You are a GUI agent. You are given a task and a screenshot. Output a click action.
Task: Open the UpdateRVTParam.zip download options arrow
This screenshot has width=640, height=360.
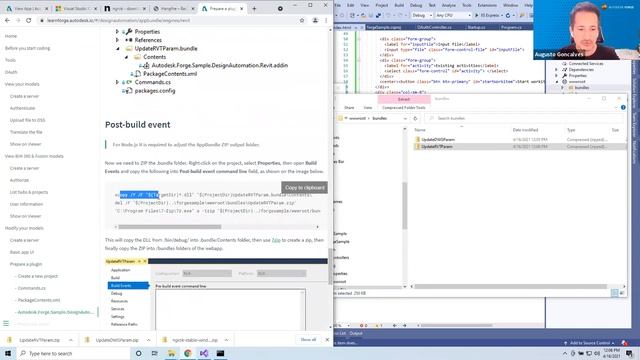pyautogui.click(x=71, y=340)
